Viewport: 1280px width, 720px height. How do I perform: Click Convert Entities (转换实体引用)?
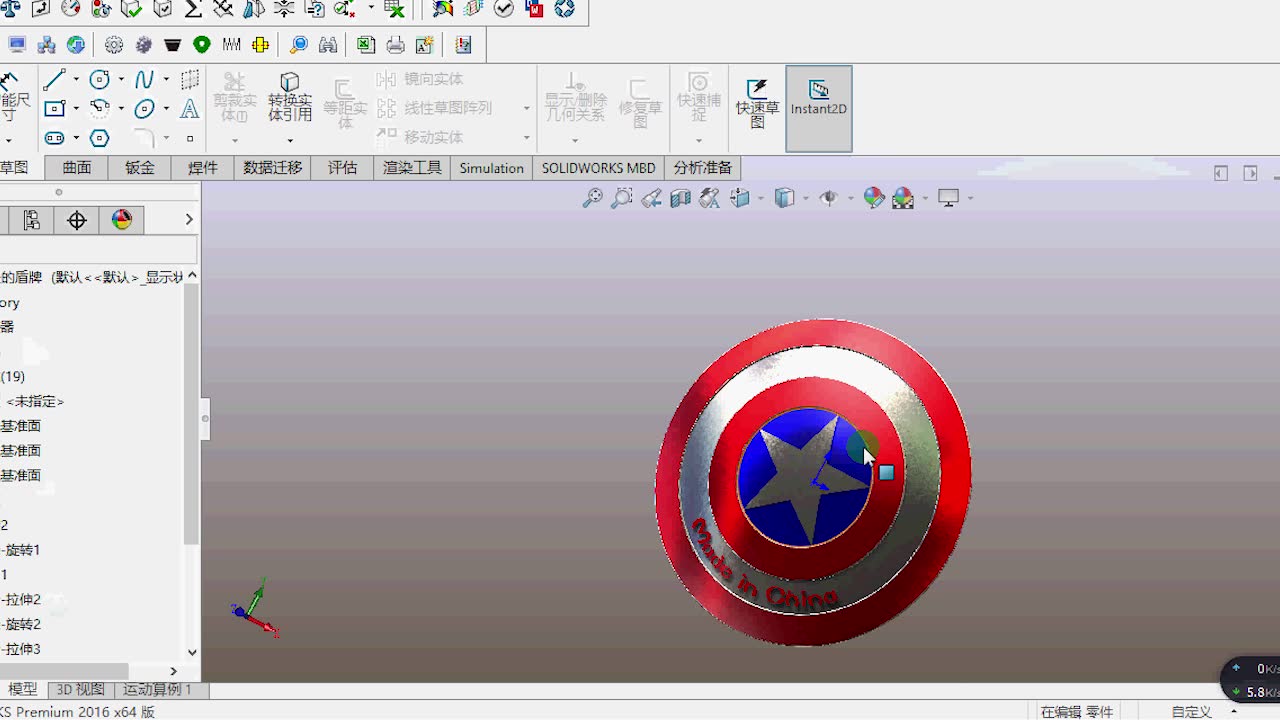click(x=290, y=97)
